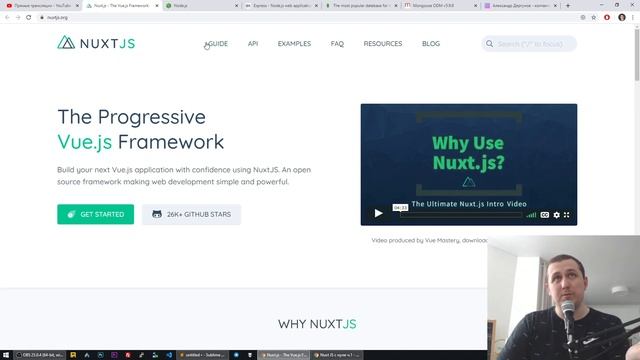Go to the BLOG navigation item

pos(431,44)
